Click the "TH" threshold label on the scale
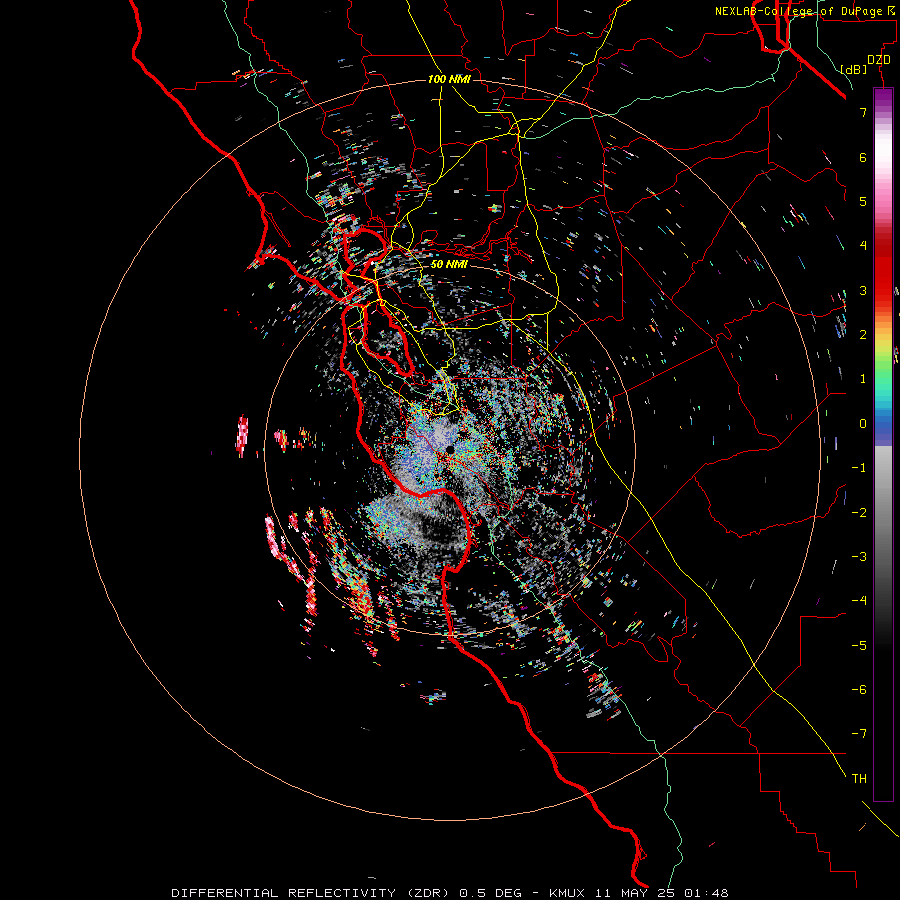 pos(859,778)
